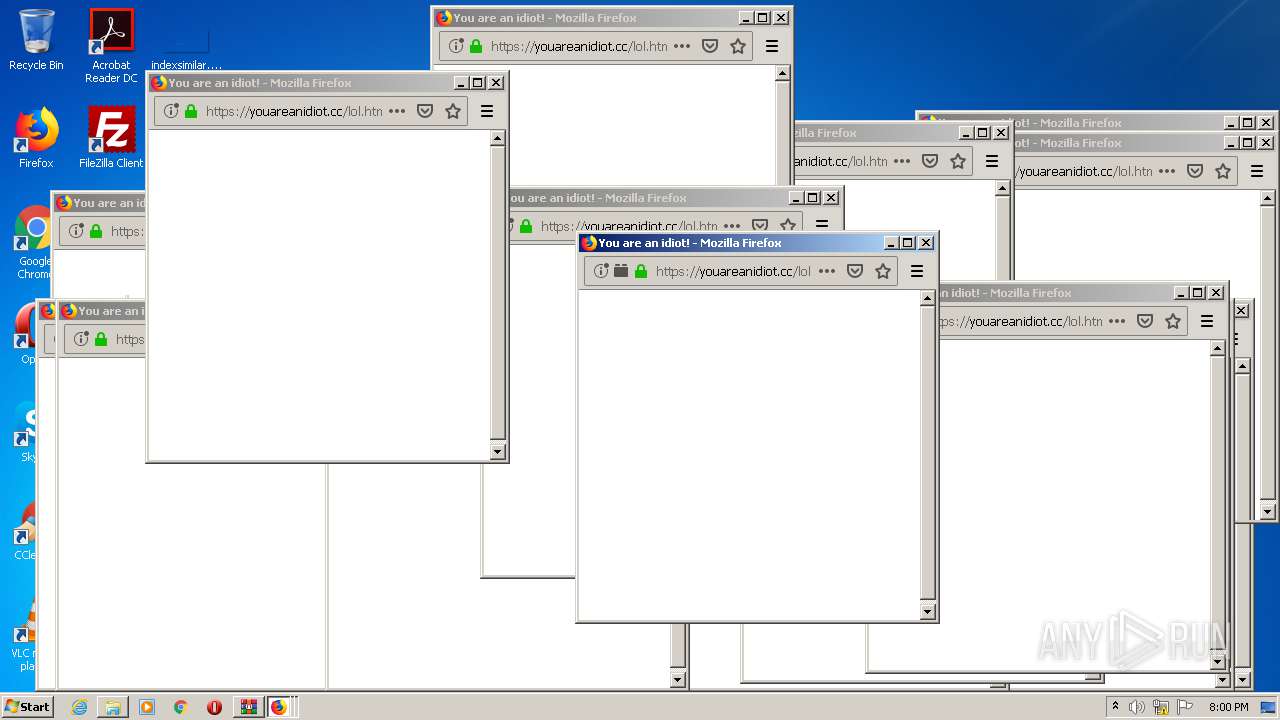Select the FileZilla Client desktop shortcut
1280x720 pixels.
(x=111, y=138)
